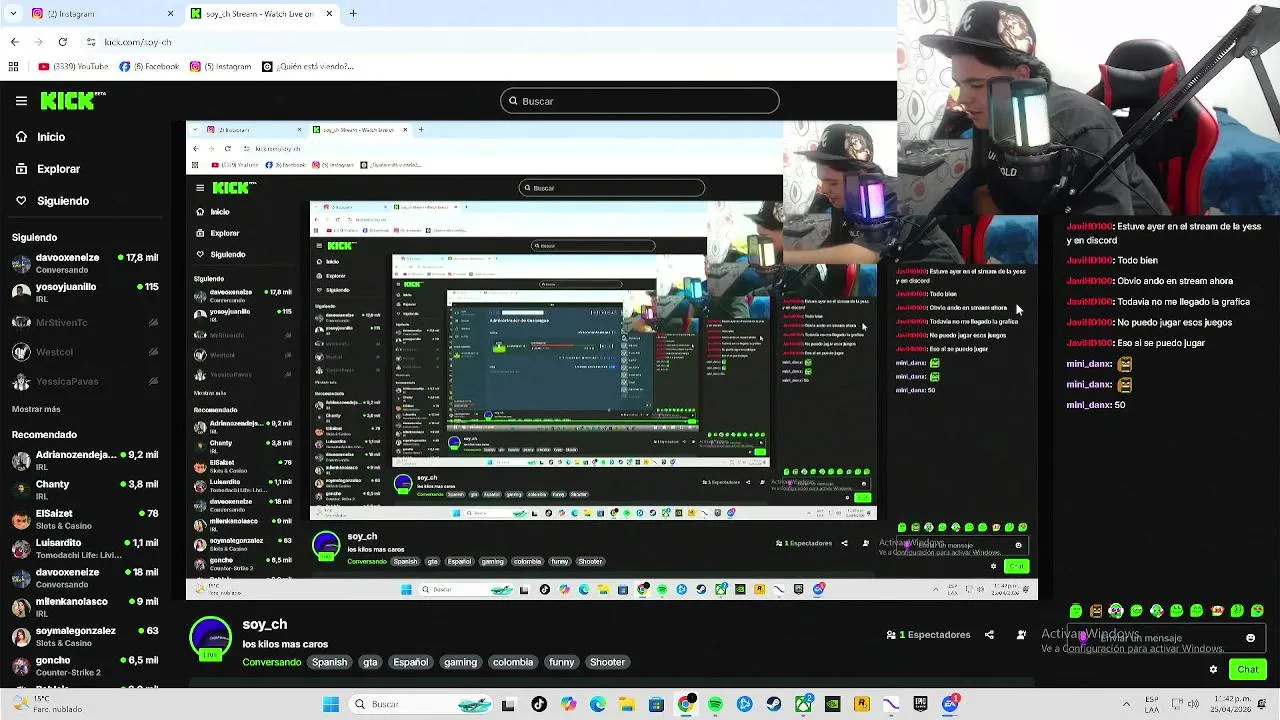The image size is (1280, 720).
Task: Open the goncho Counter-Strike 2 channel
Action: (85, 666)
